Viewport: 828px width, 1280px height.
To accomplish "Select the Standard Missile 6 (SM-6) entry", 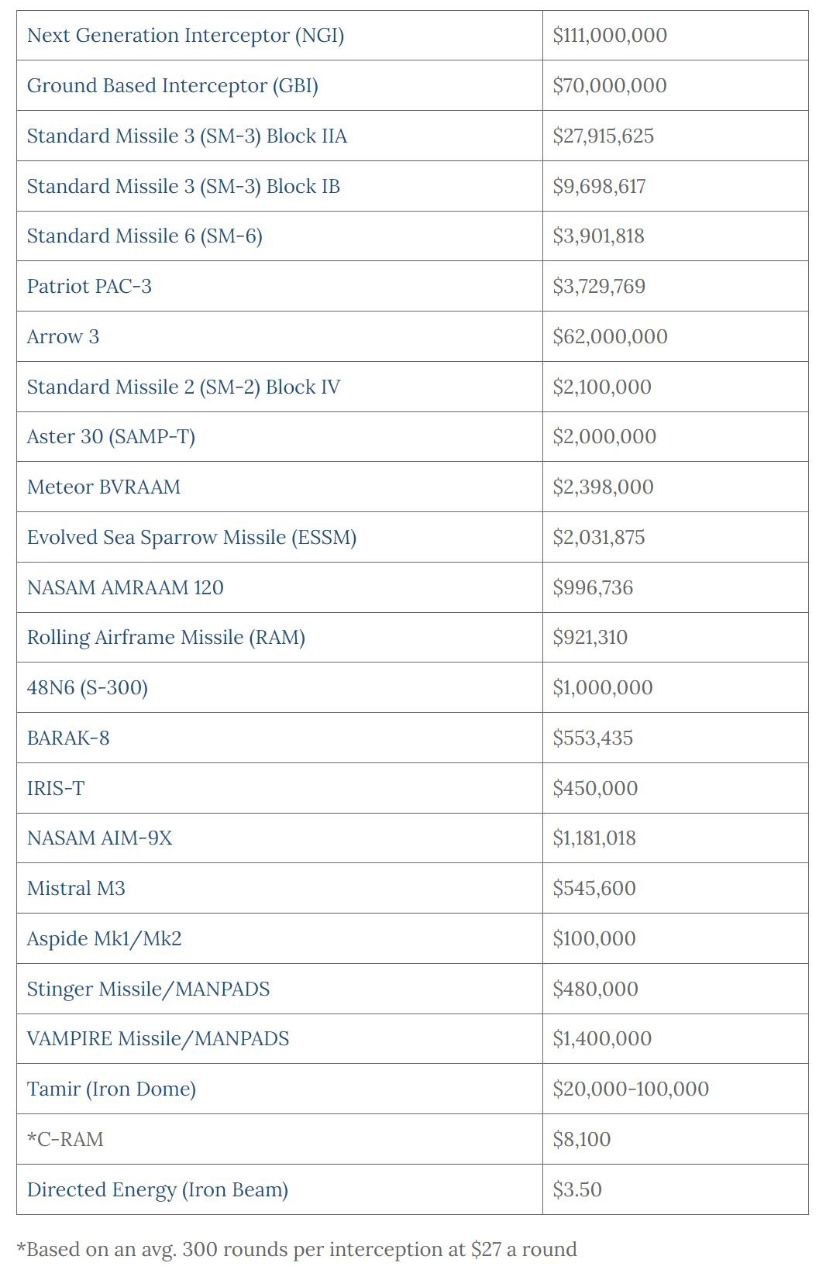I will [144, 236].
